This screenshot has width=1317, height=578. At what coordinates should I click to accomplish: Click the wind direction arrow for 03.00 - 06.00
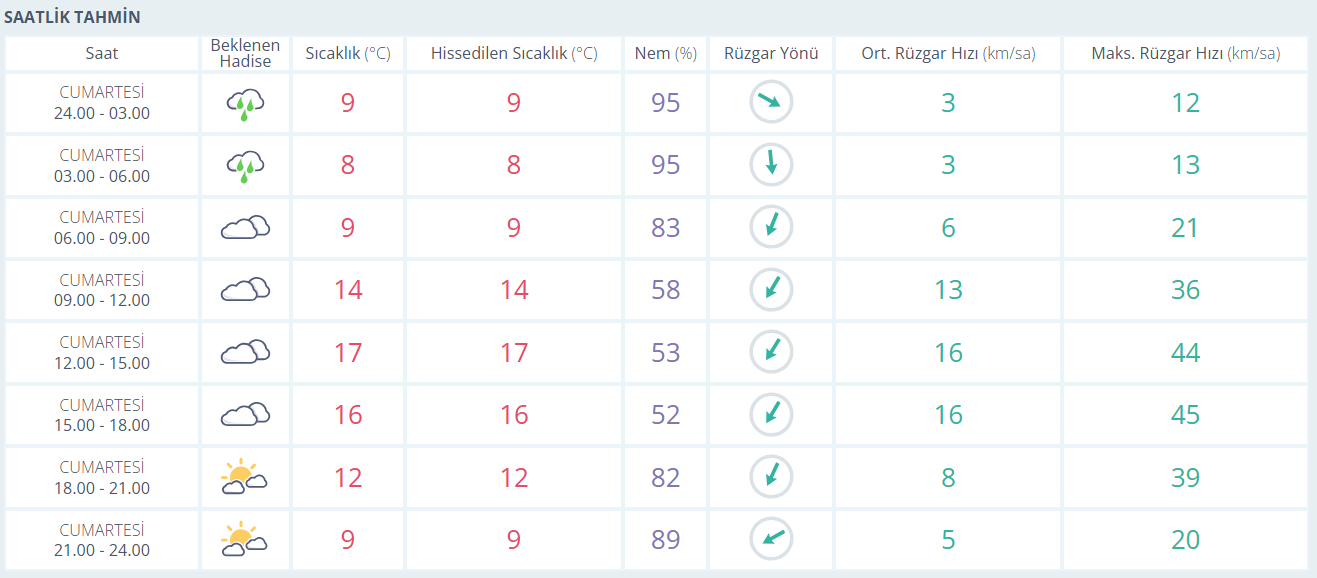point(771,165)
